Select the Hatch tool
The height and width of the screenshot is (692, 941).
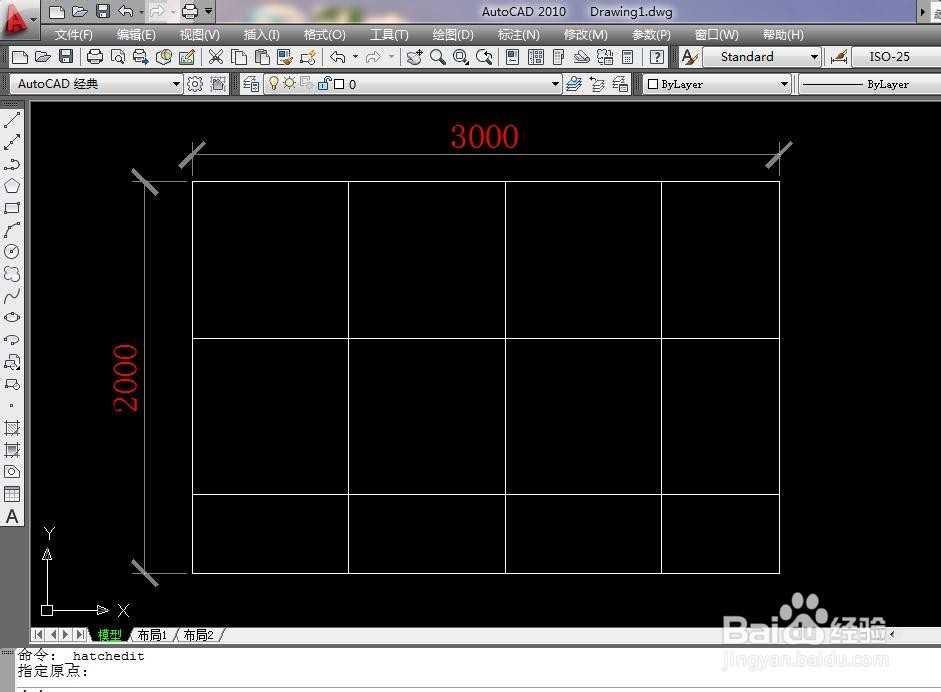pos(12,428)
